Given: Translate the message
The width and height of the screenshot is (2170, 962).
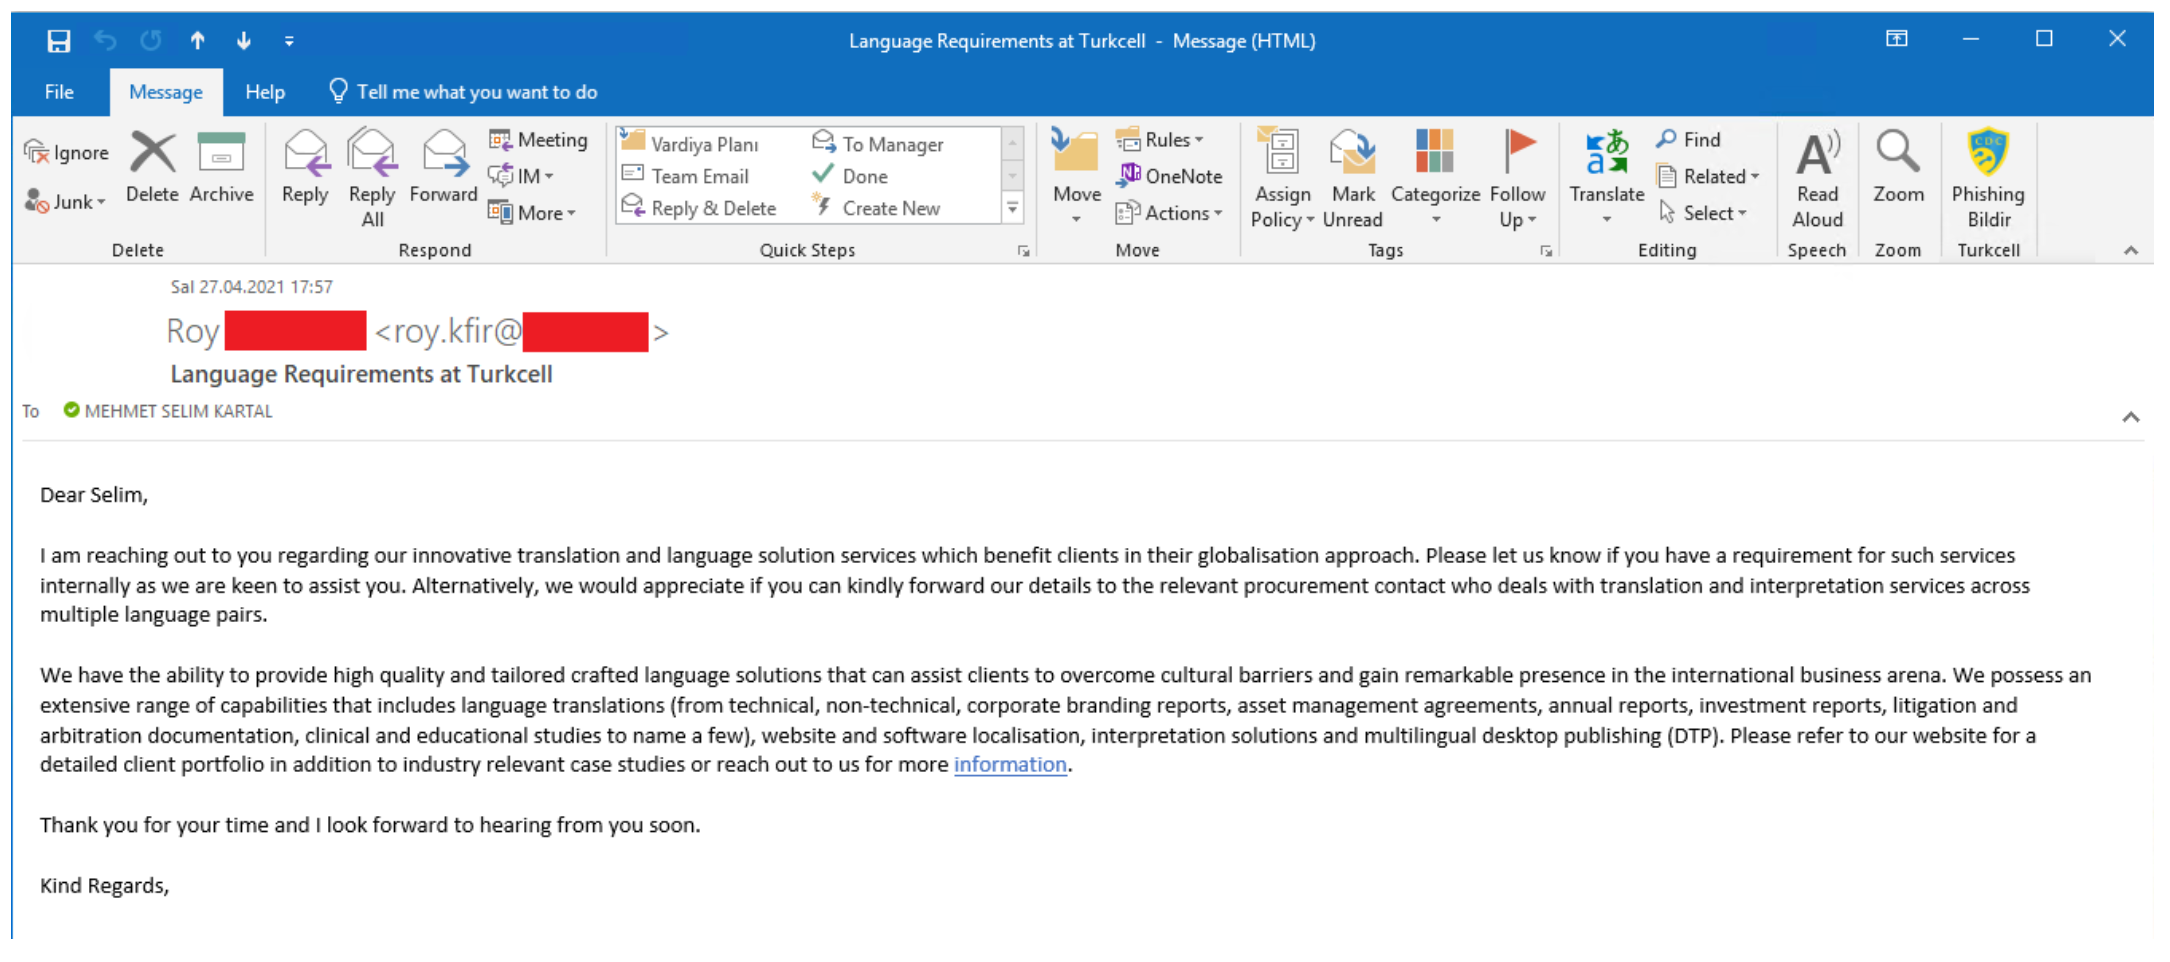Looking at the screenshot, I should click(x=1606, y=176).
